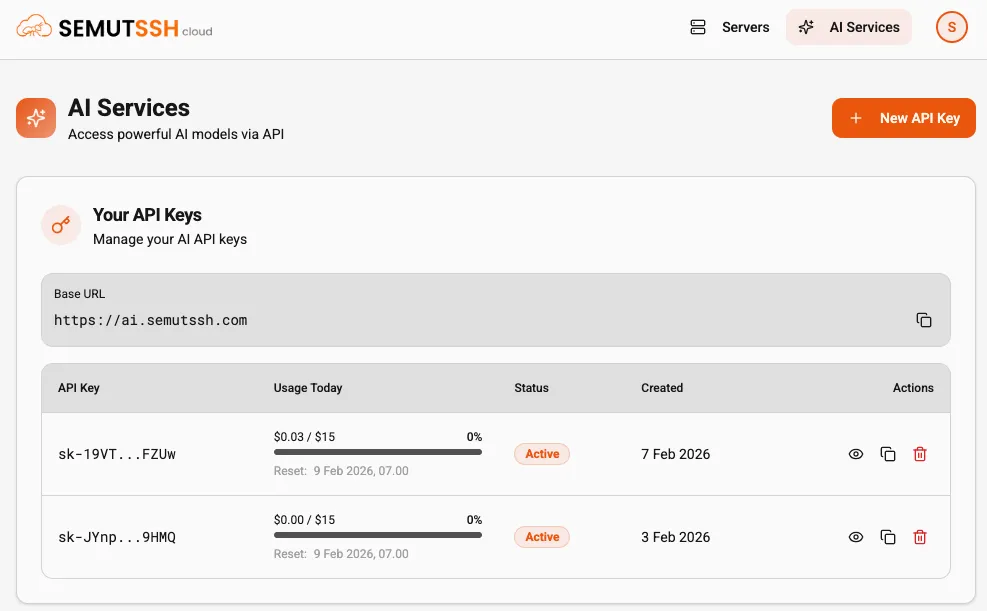Sort the table by the Usage Today column
987x611 pixels.
[x=308, y=388]
